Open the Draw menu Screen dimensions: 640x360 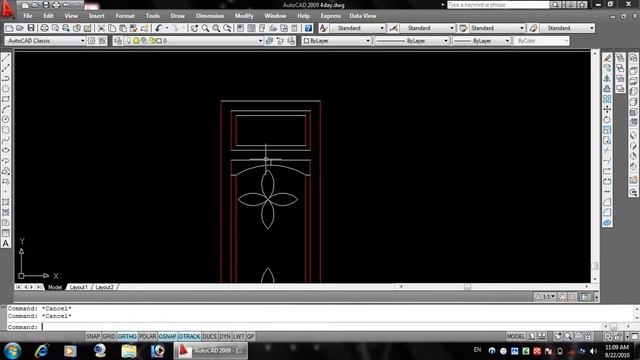(178, 16)
